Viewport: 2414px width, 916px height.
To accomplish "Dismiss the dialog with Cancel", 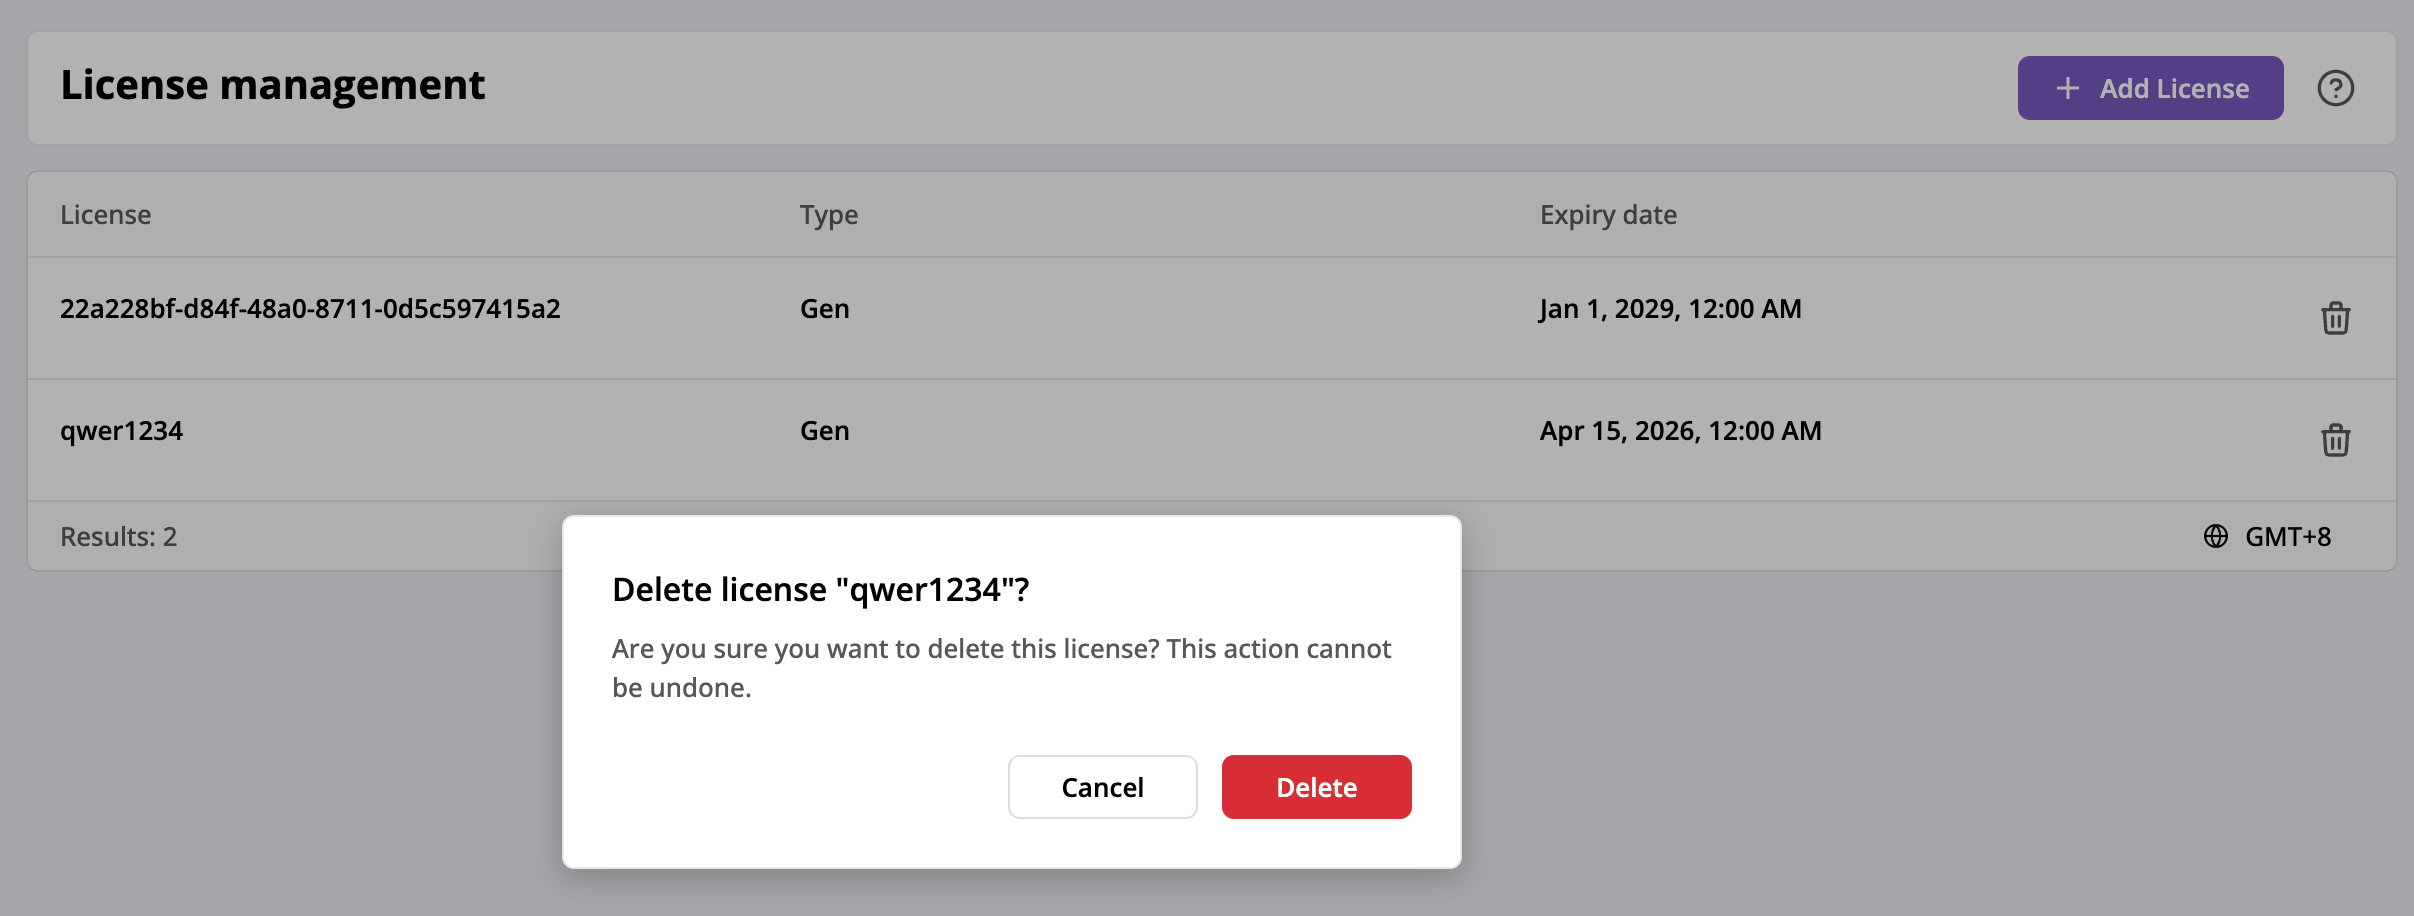I will tap(1101, 787).
